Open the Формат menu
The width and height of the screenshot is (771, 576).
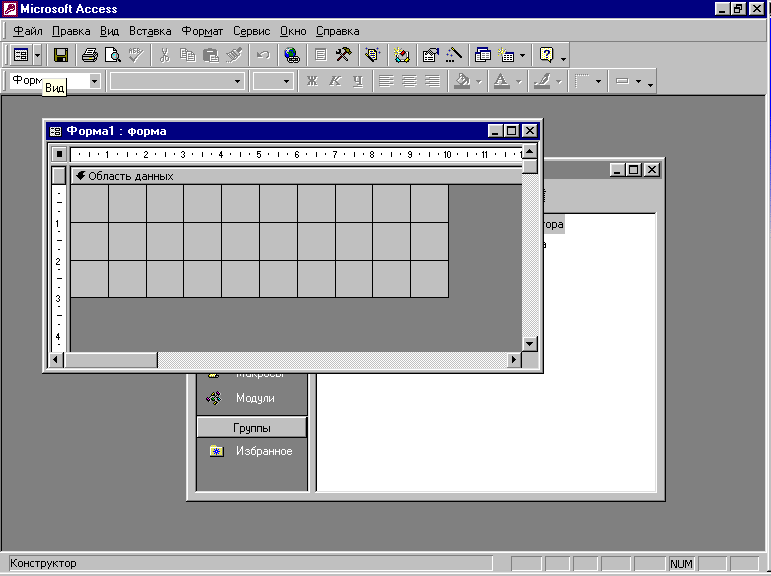tap(202, 31)
